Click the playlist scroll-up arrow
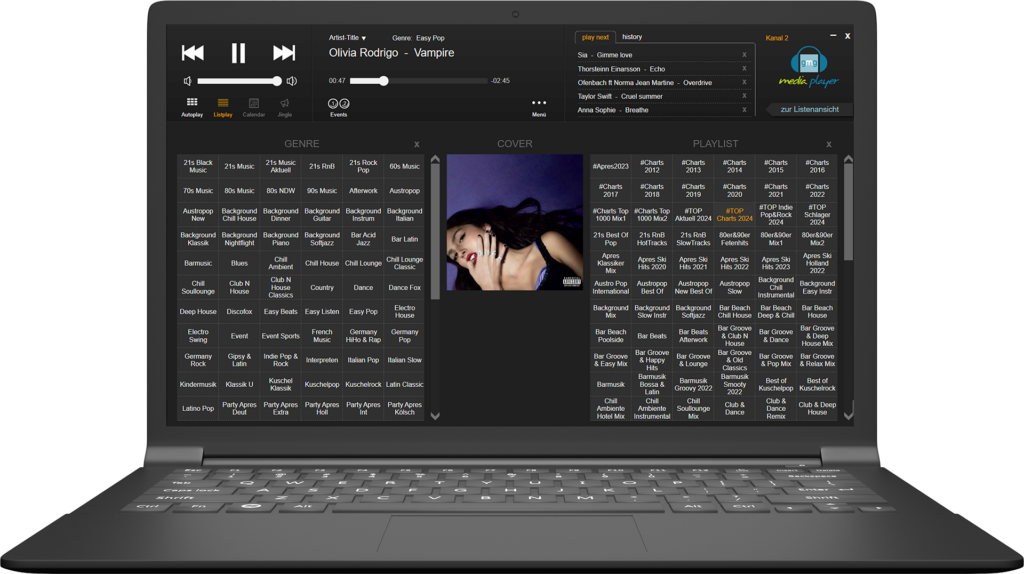This screenshot has width=1024, height=574. tap(848, 159)
